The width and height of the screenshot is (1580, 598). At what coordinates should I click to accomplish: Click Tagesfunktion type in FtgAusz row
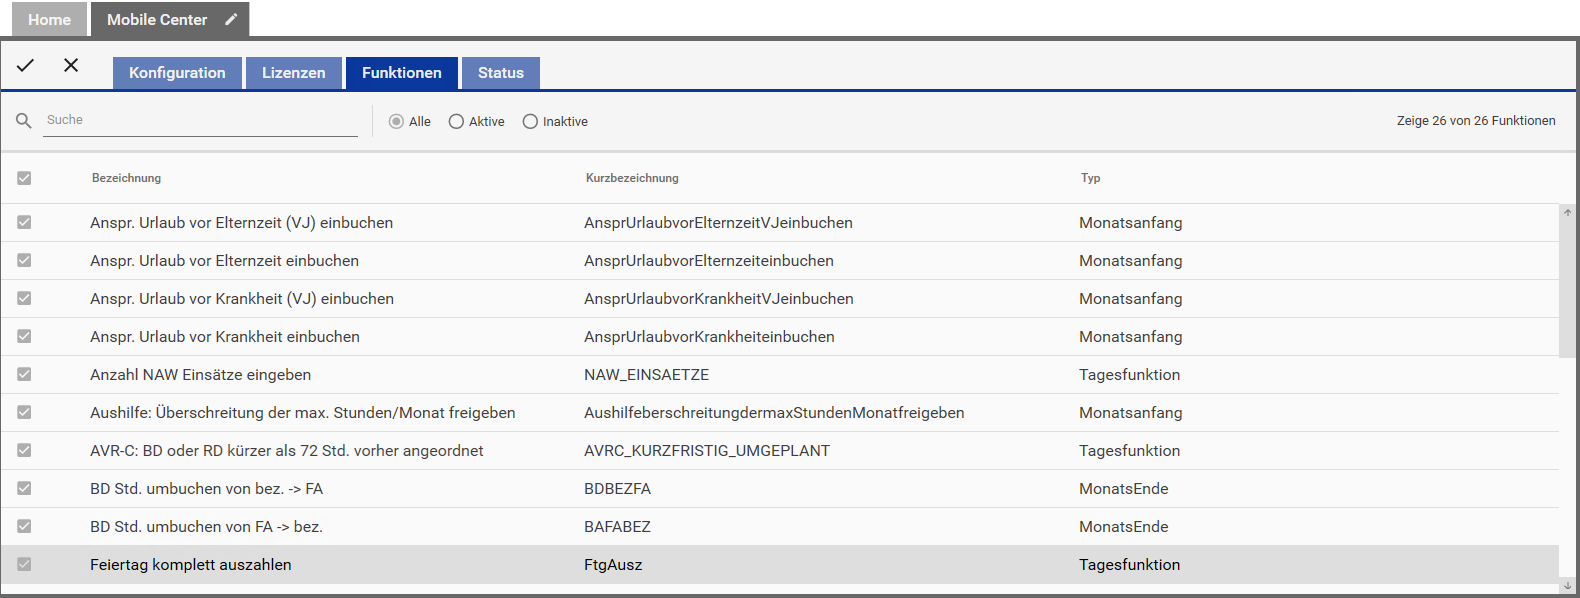[1129, 565]
